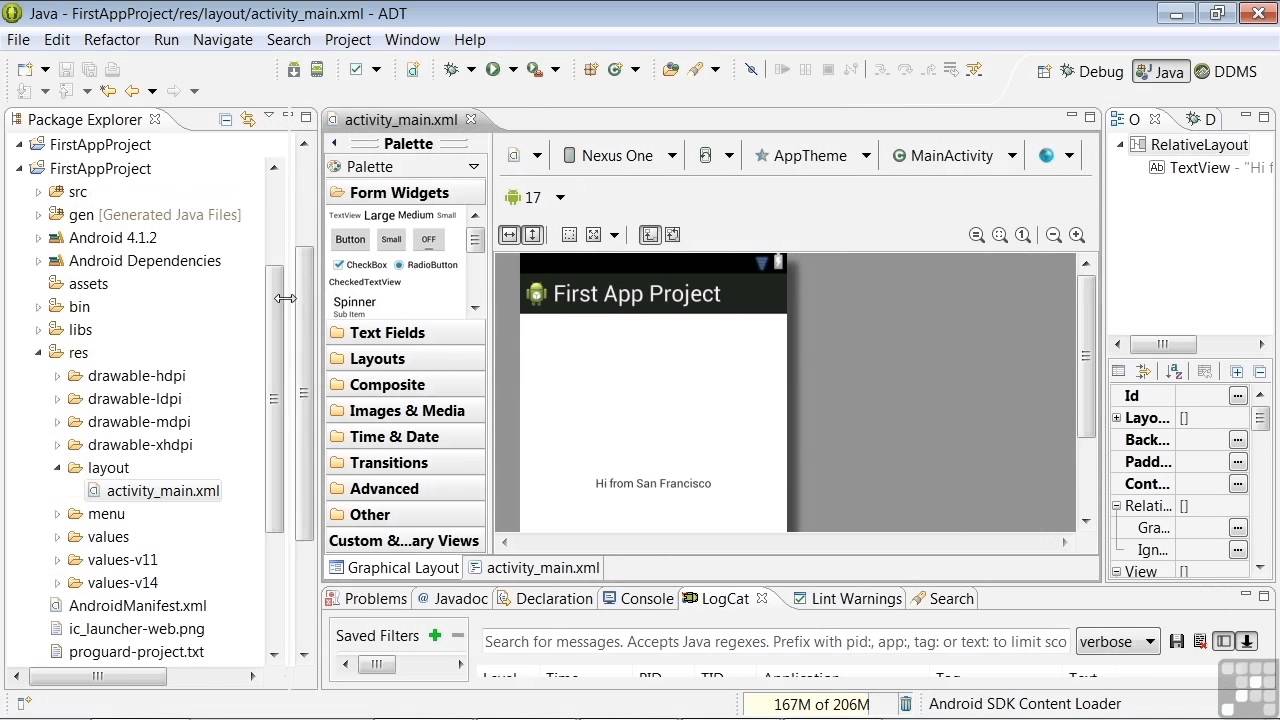Select RelativeLayout in the Outline
This screenshot has width=1280, height=720.
[x=1190, y=145]
